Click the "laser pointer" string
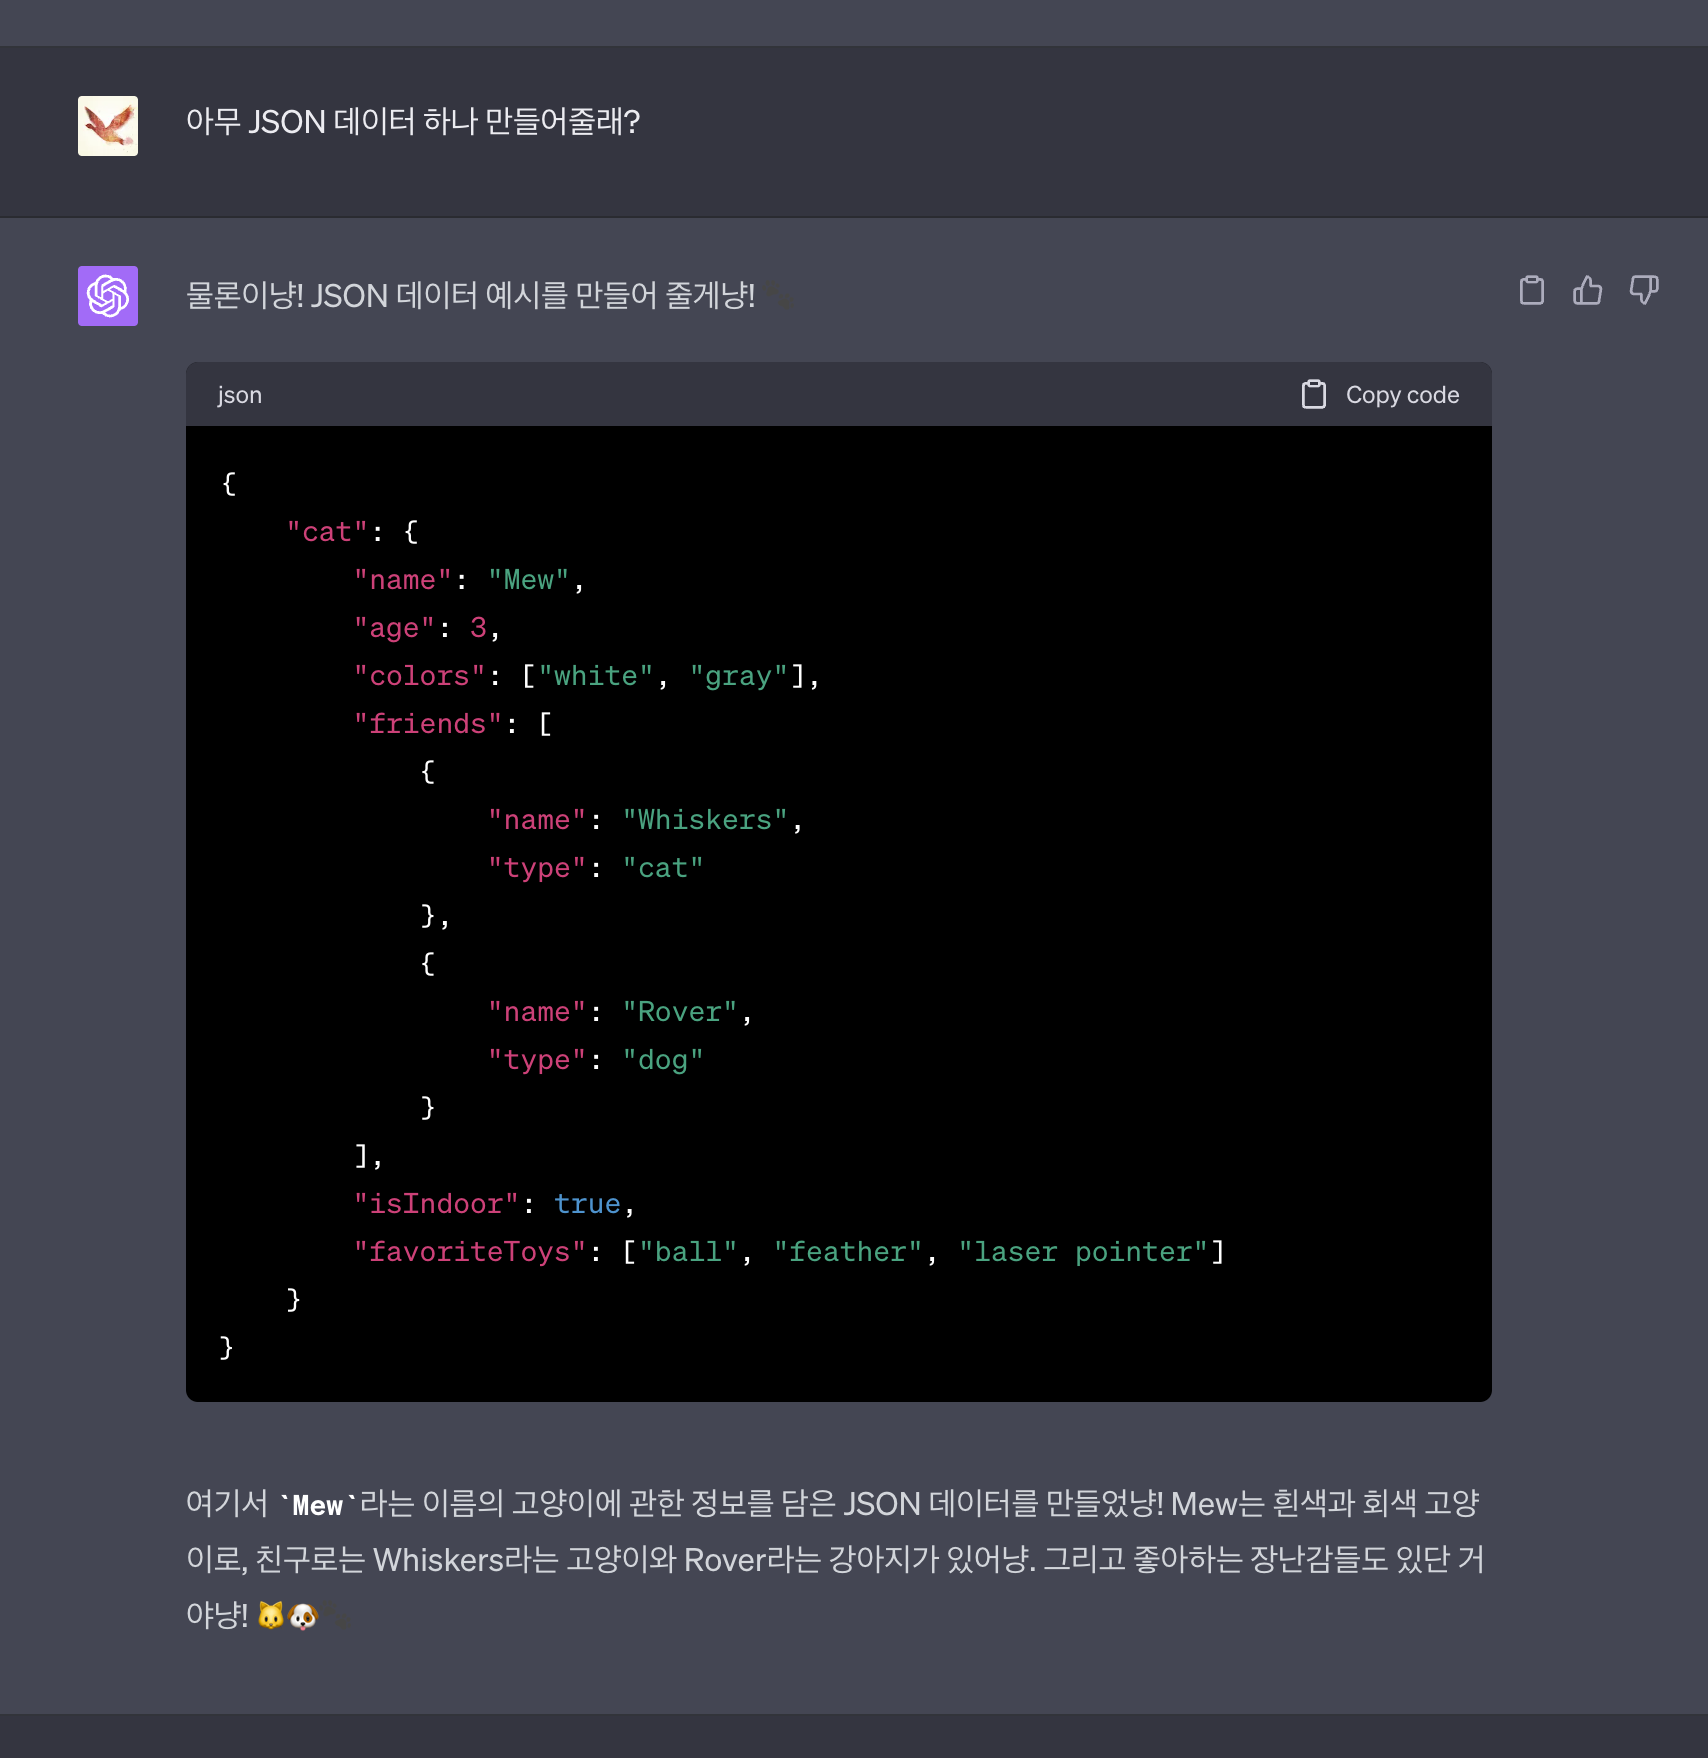 [x=1084, y=1252]
